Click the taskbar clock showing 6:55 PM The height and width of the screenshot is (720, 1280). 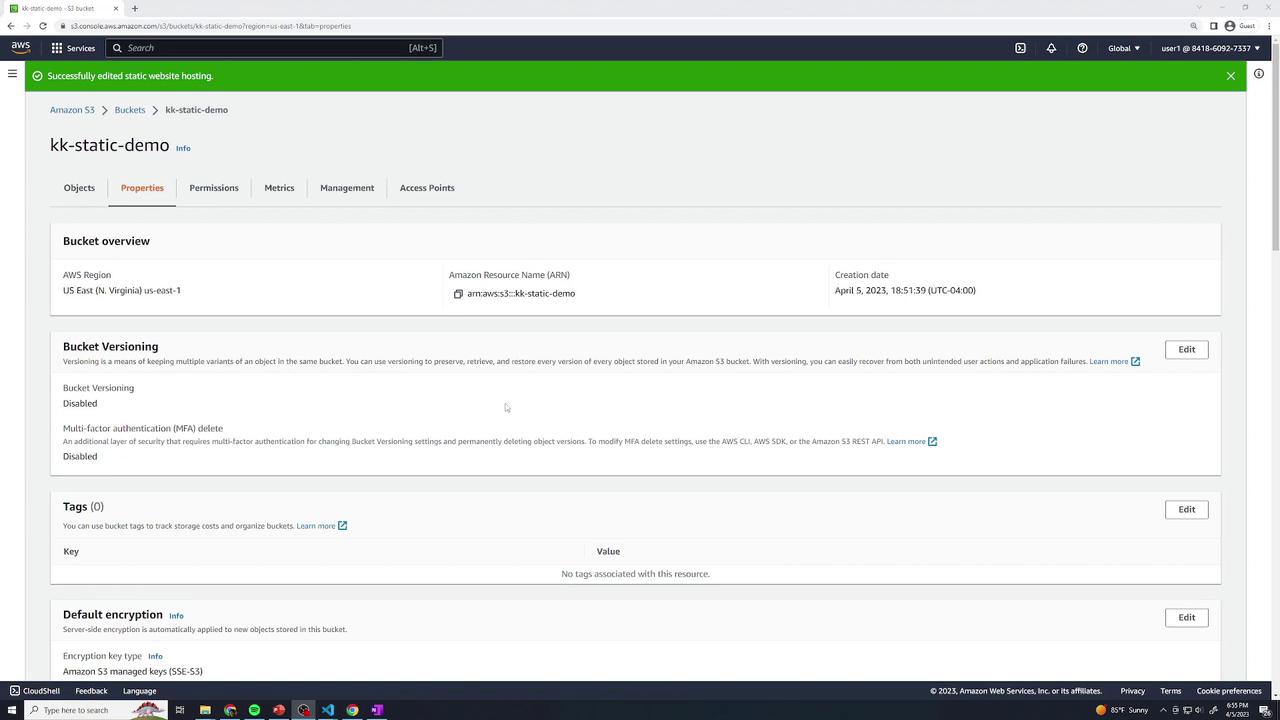[x=1236, y=710]
